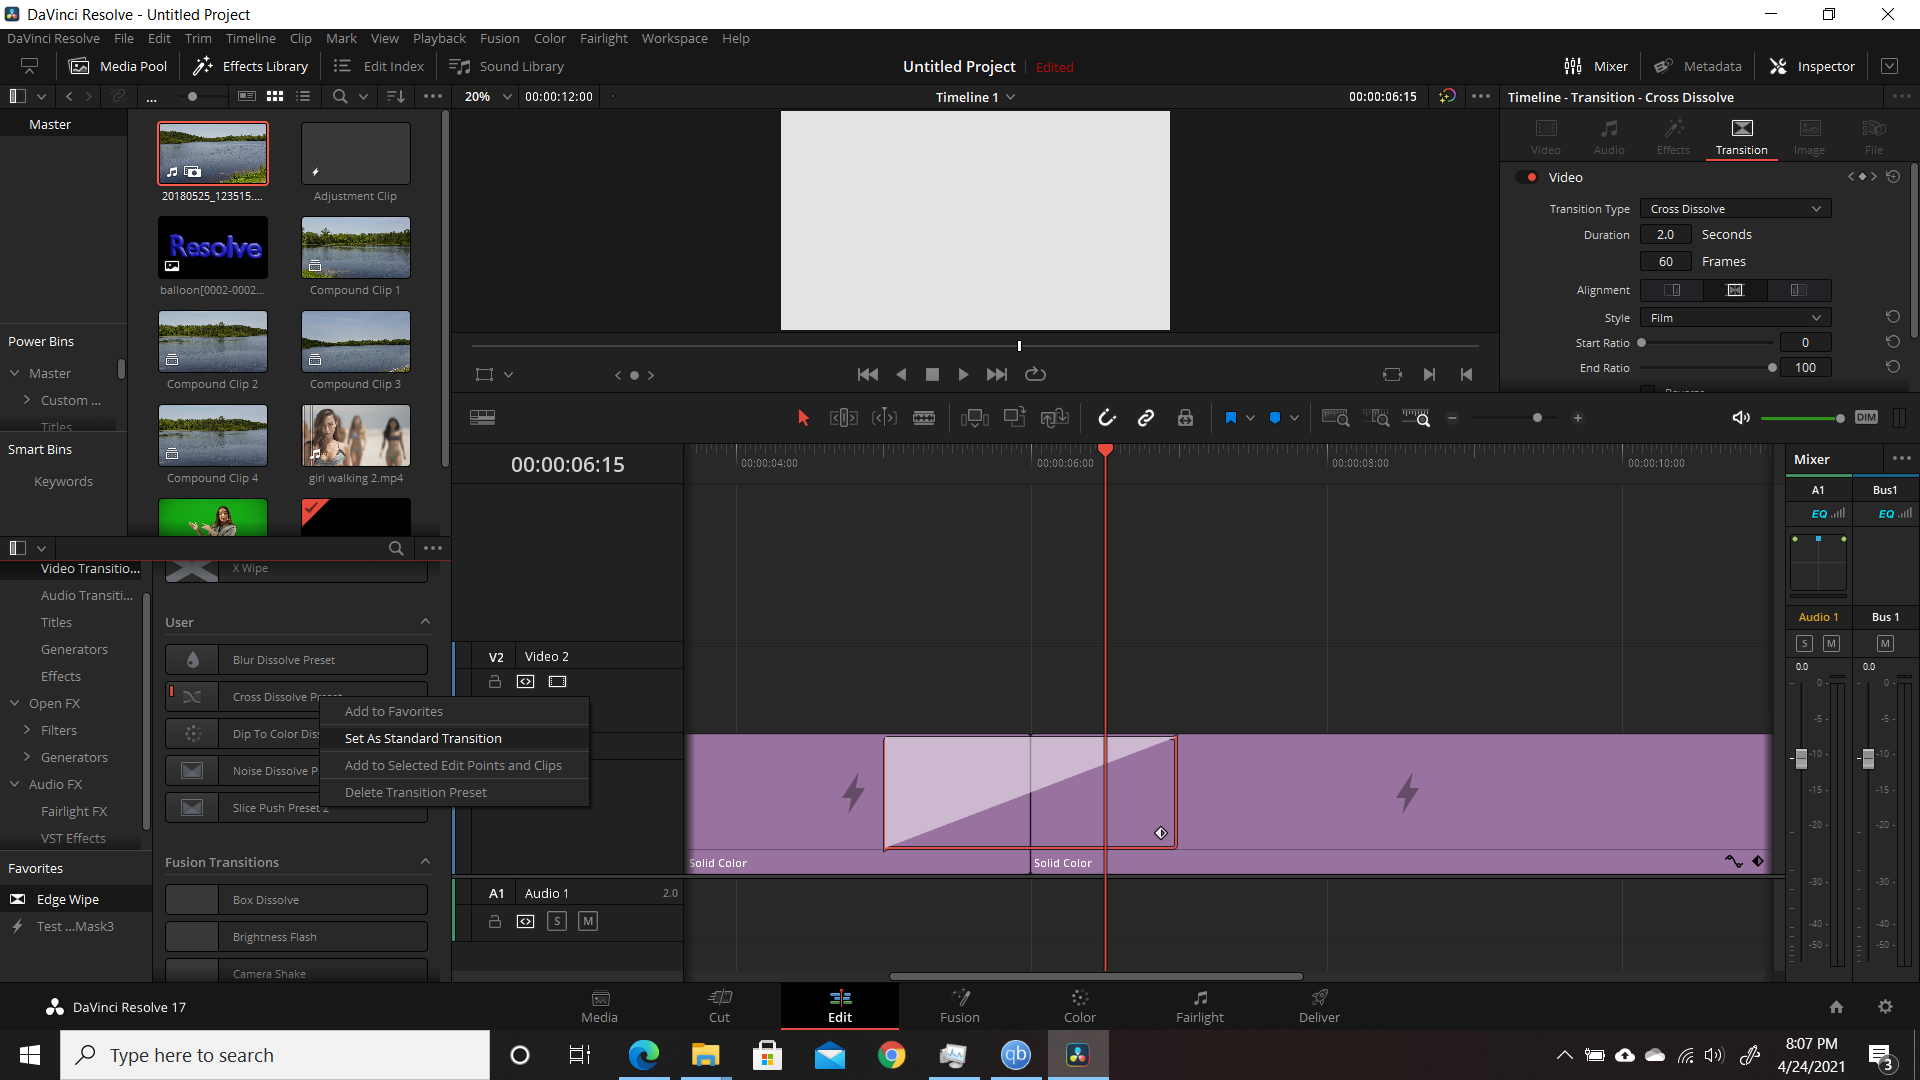Open the Transition Type dropdown
Image resolution: width=1920 pixels, height=1080 pixels.
(x=1735, y=209)
